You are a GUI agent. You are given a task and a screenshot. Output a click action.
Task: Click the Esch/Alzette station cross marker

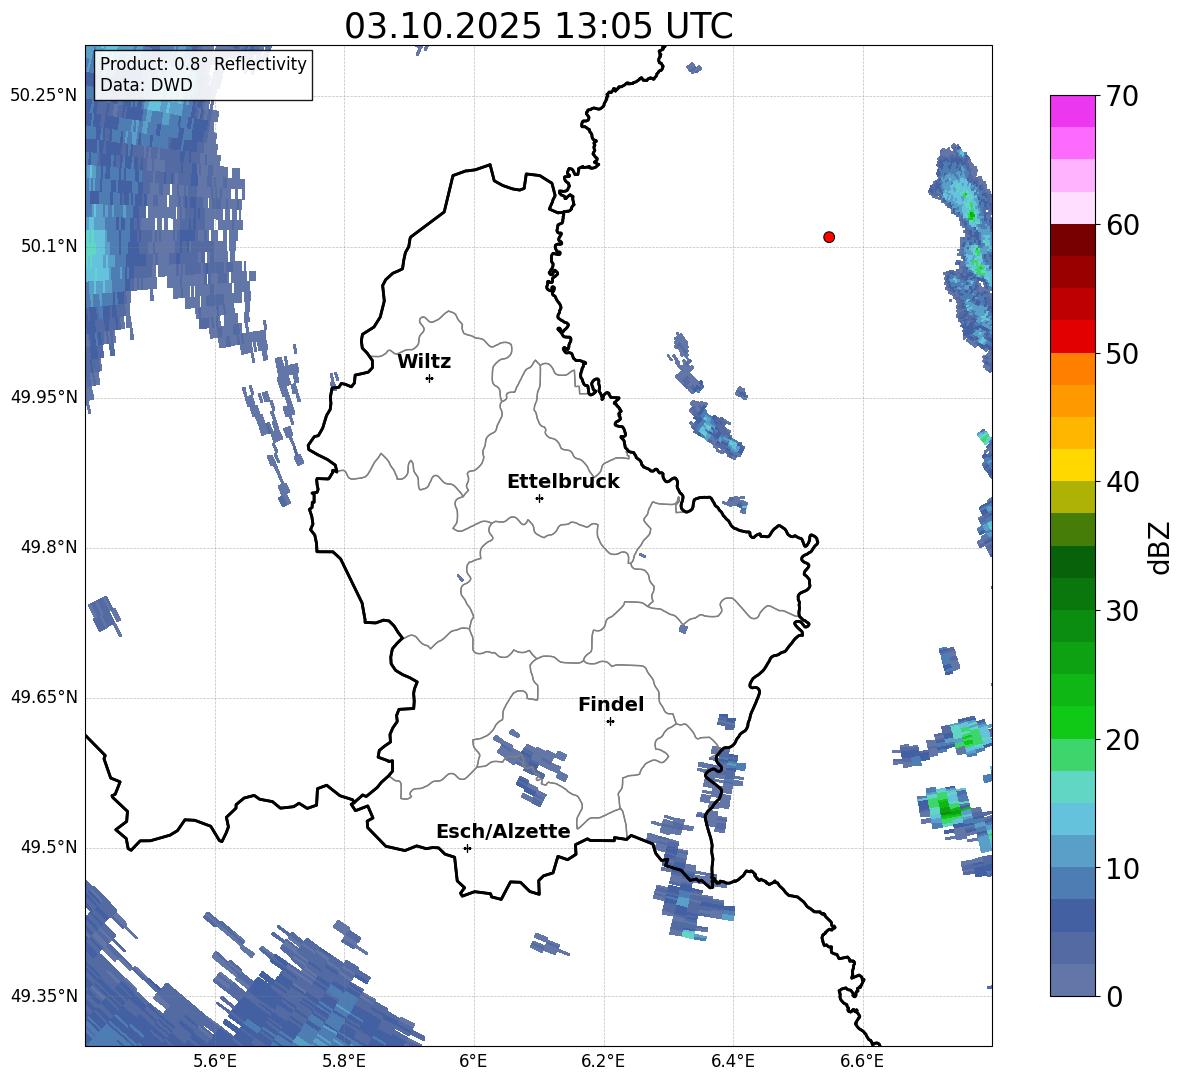coord(467,848)
